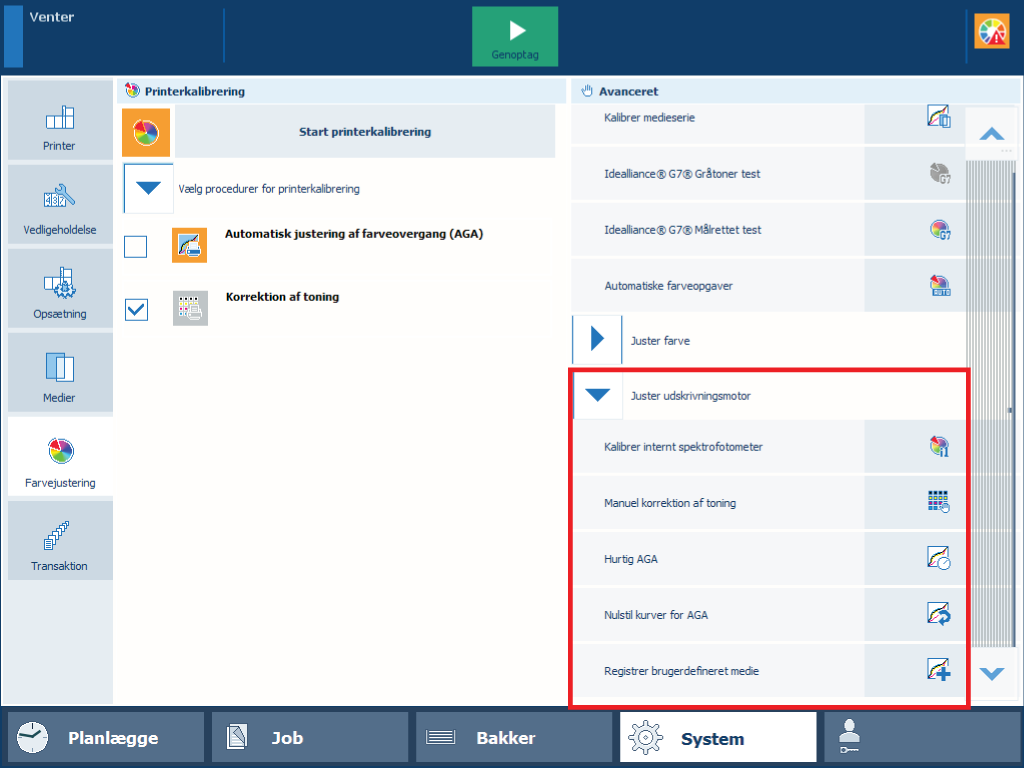This screenshot has width=1024, height=768.
Task: Select the Hurtig AGA label
Action: [x=631, y=559]
